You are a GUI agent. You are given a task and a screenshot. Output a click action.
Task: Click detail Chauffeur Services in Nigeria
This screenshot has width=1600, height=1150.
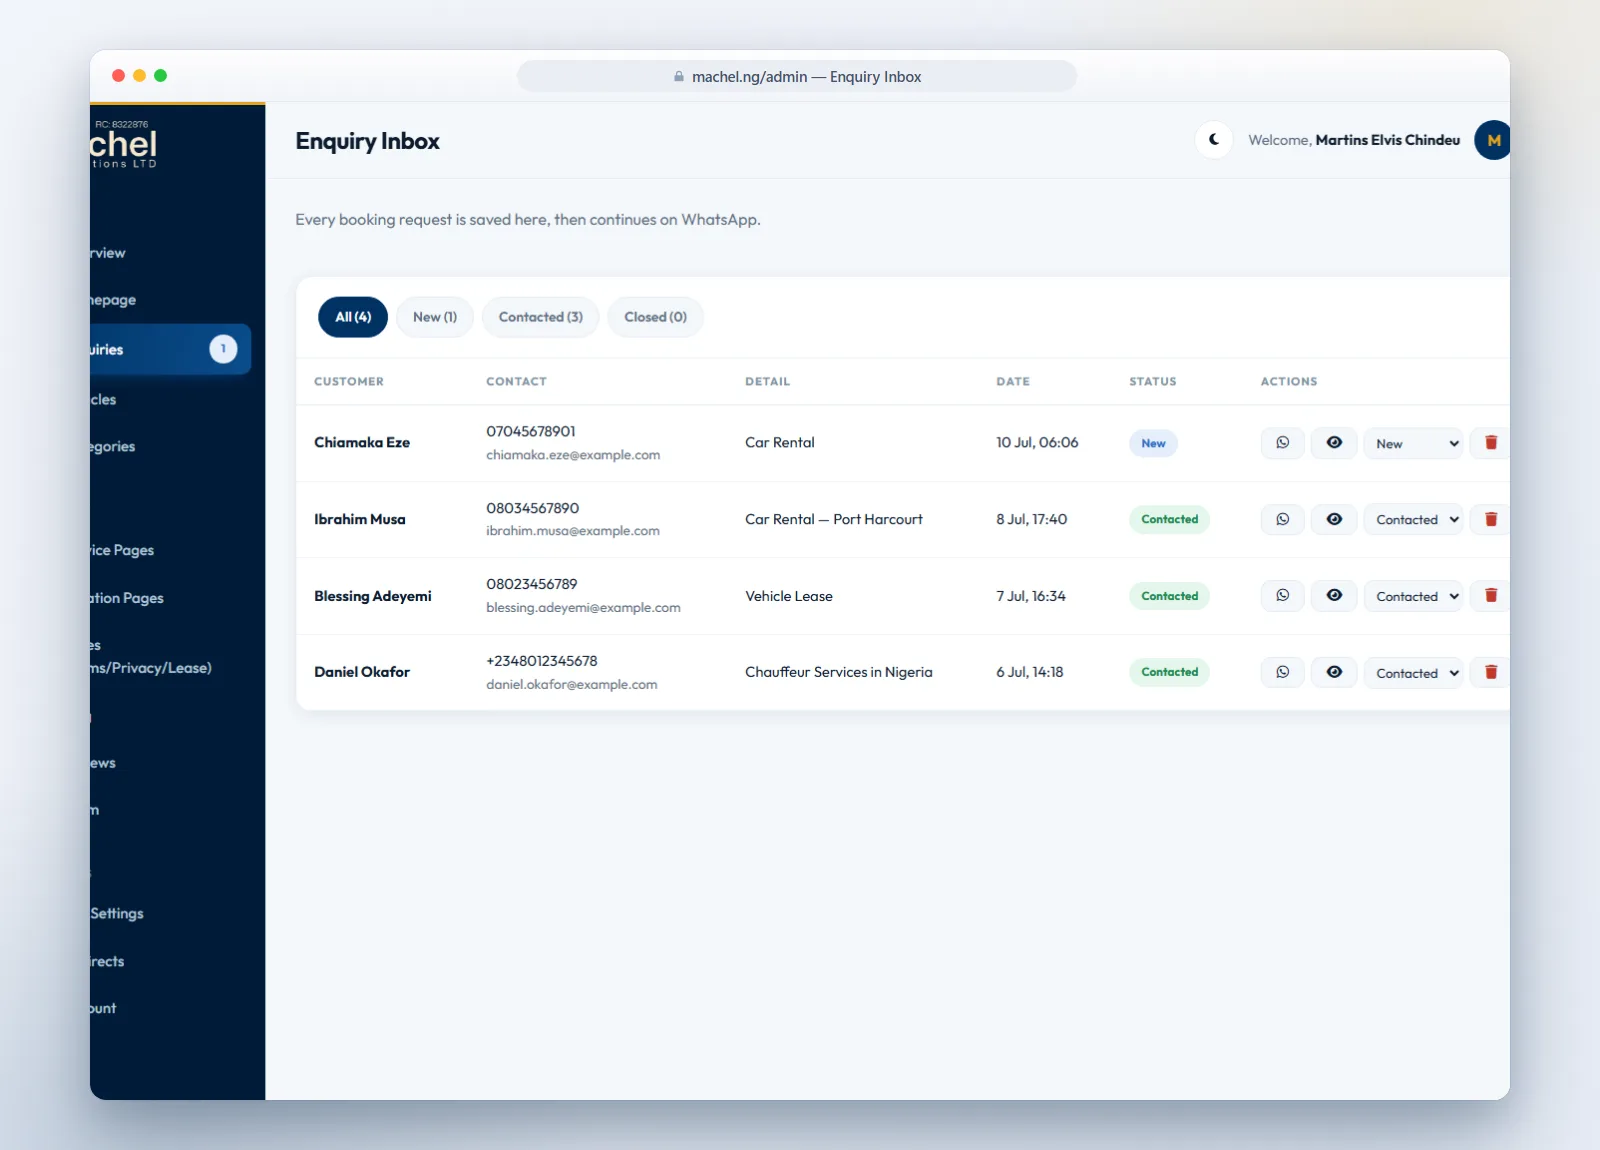click(x=839, y=672)
